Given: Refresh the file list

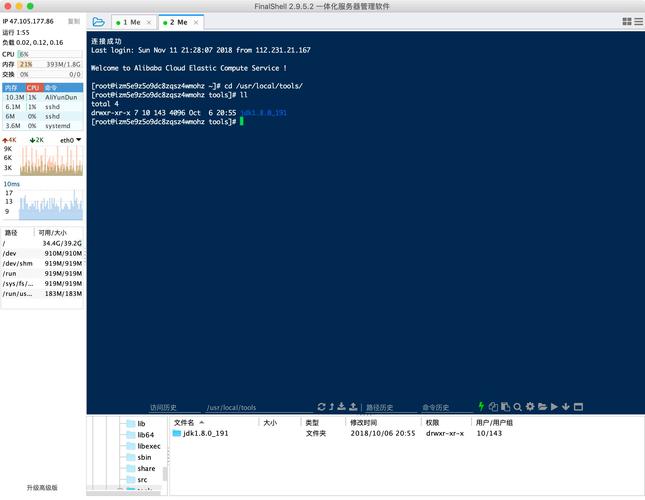Looking at the screenshot, I should 322,407.
